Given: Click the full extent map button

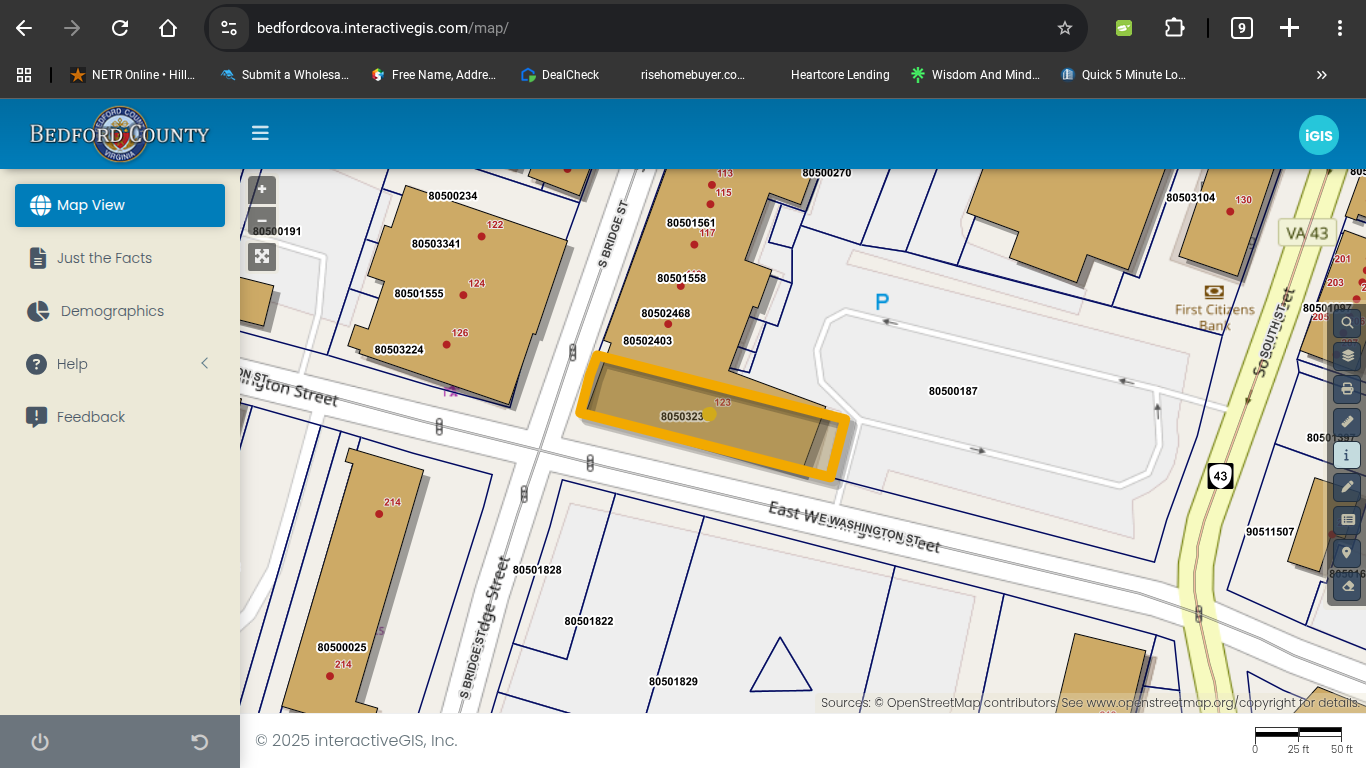Looking at the screenshot, I should pos(262,257).
